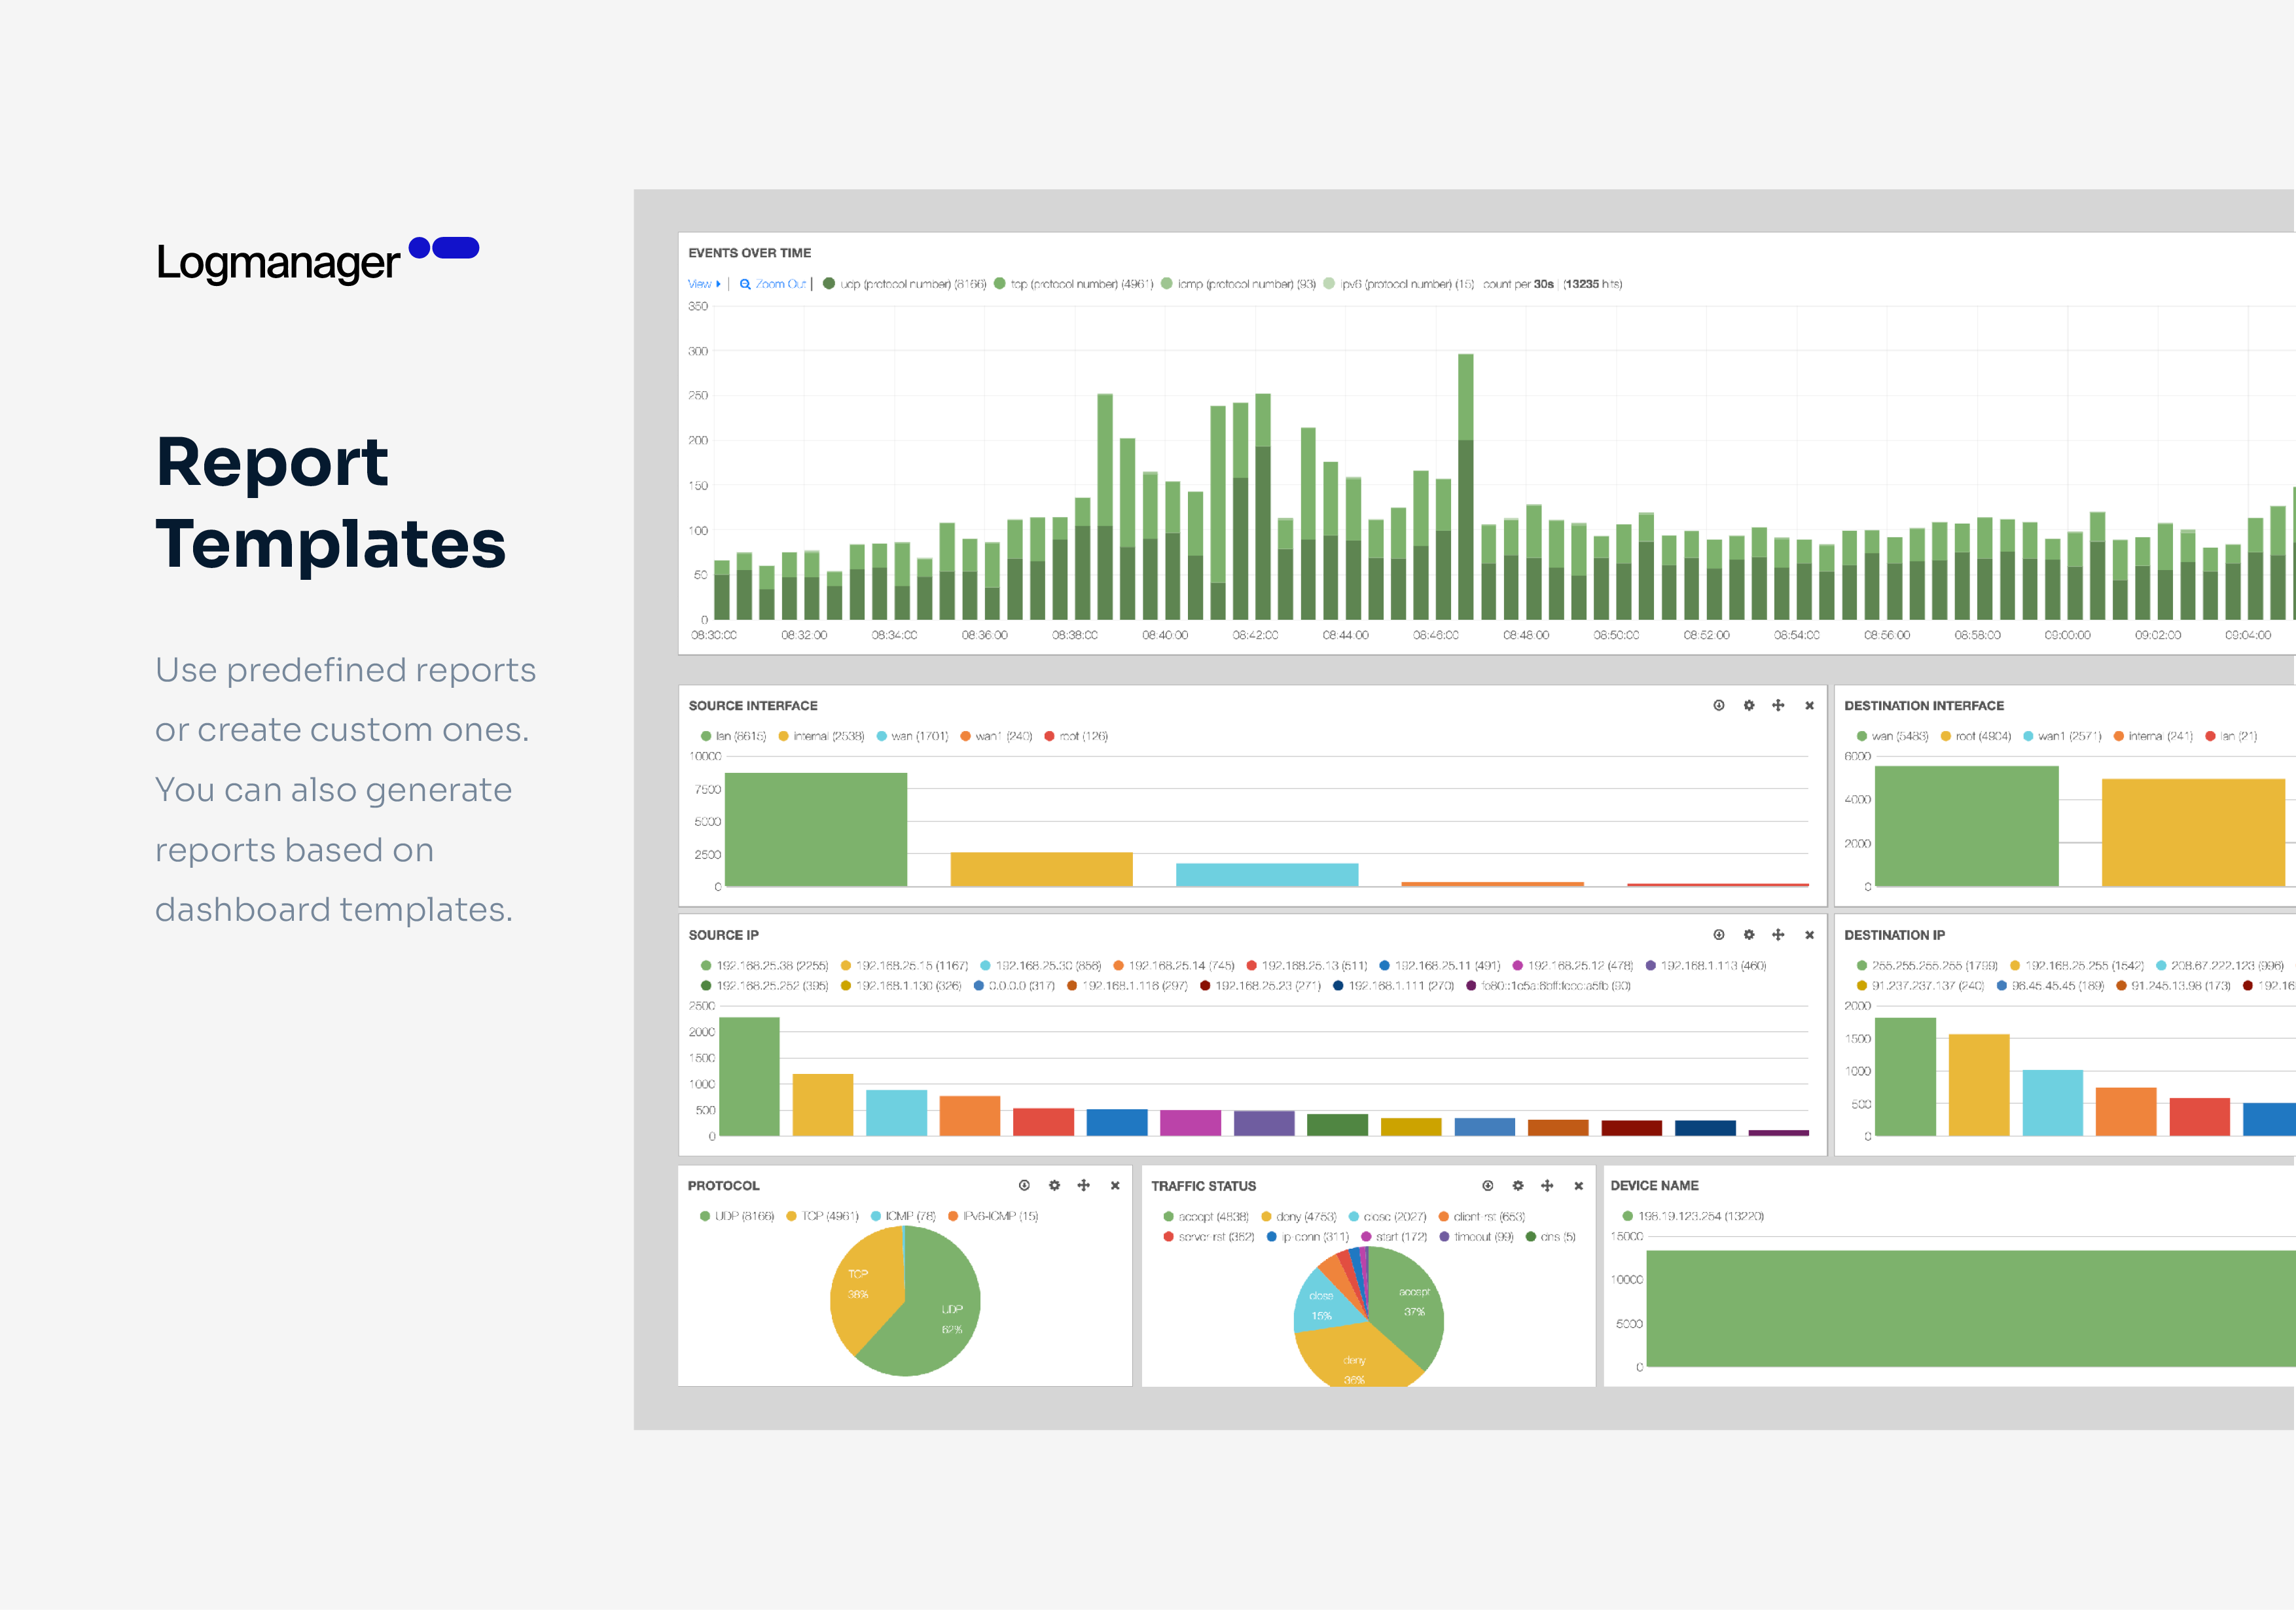
Task: Remove the Protocol panel with X icon
Action: coord(1115,1185)
